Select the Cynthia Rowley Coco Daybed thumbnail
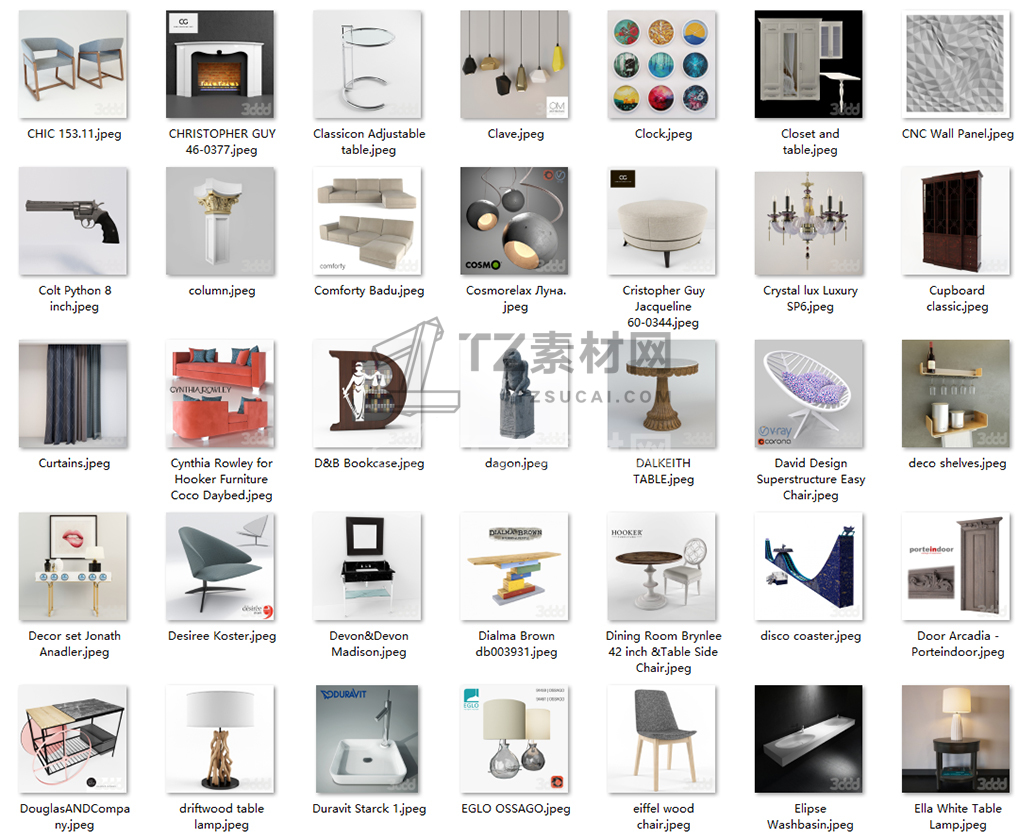Viewport: 1035px width, 839px height. (x=220, y=394)
